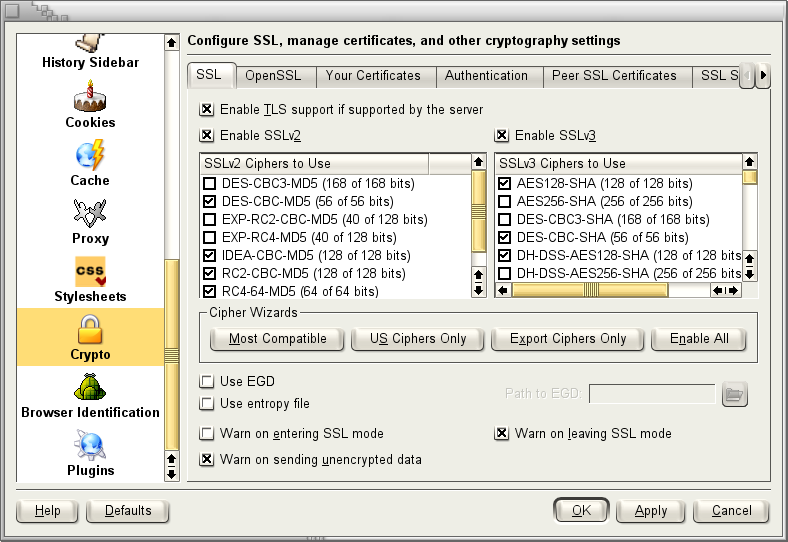
Task: Uncheck the DH-DSS-AES128-SHA cipher
Action: (x=504, y=255)
